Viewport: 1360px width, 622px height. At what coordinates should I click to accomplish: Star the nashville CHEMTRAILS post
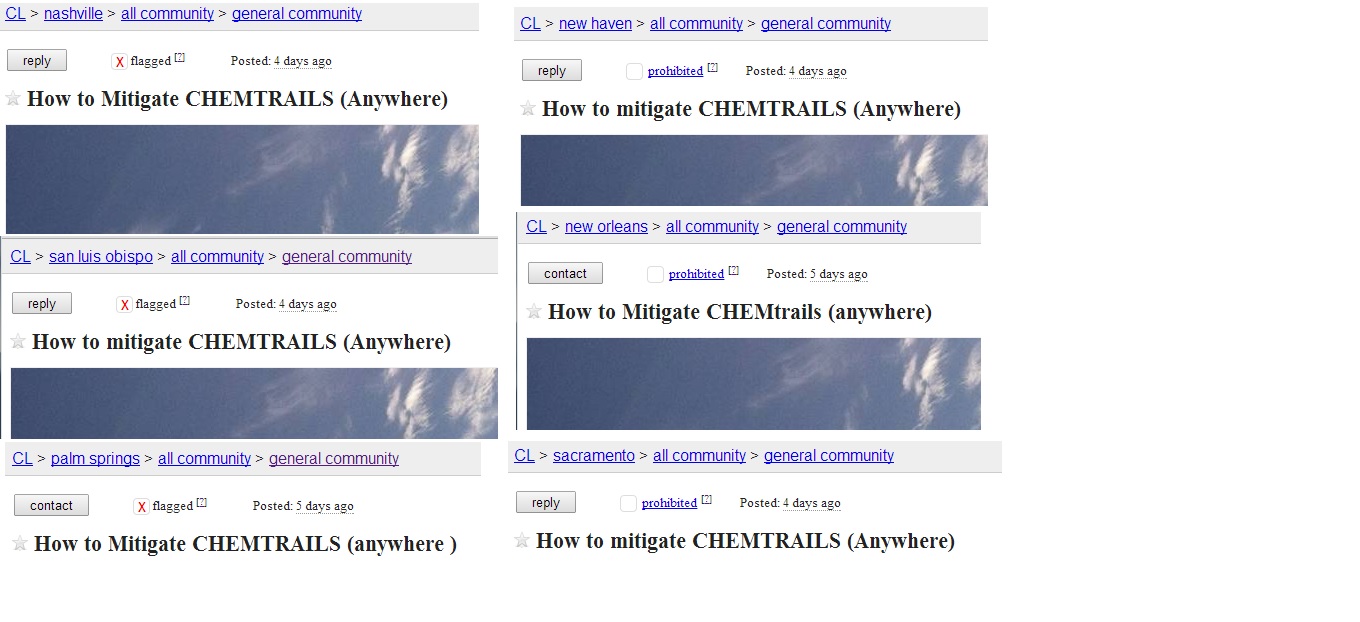[13, 98]
